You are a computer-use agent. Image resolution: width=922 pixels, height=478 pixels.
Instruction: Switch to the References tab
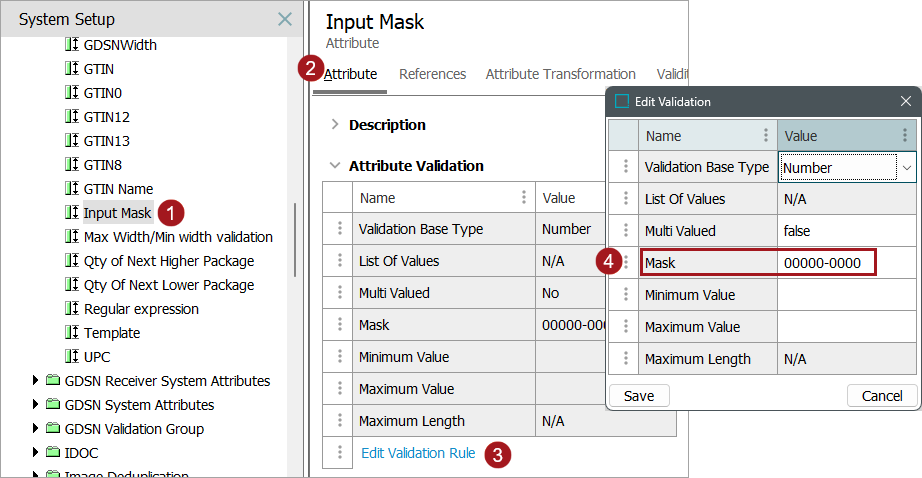[x=432, y=74]
